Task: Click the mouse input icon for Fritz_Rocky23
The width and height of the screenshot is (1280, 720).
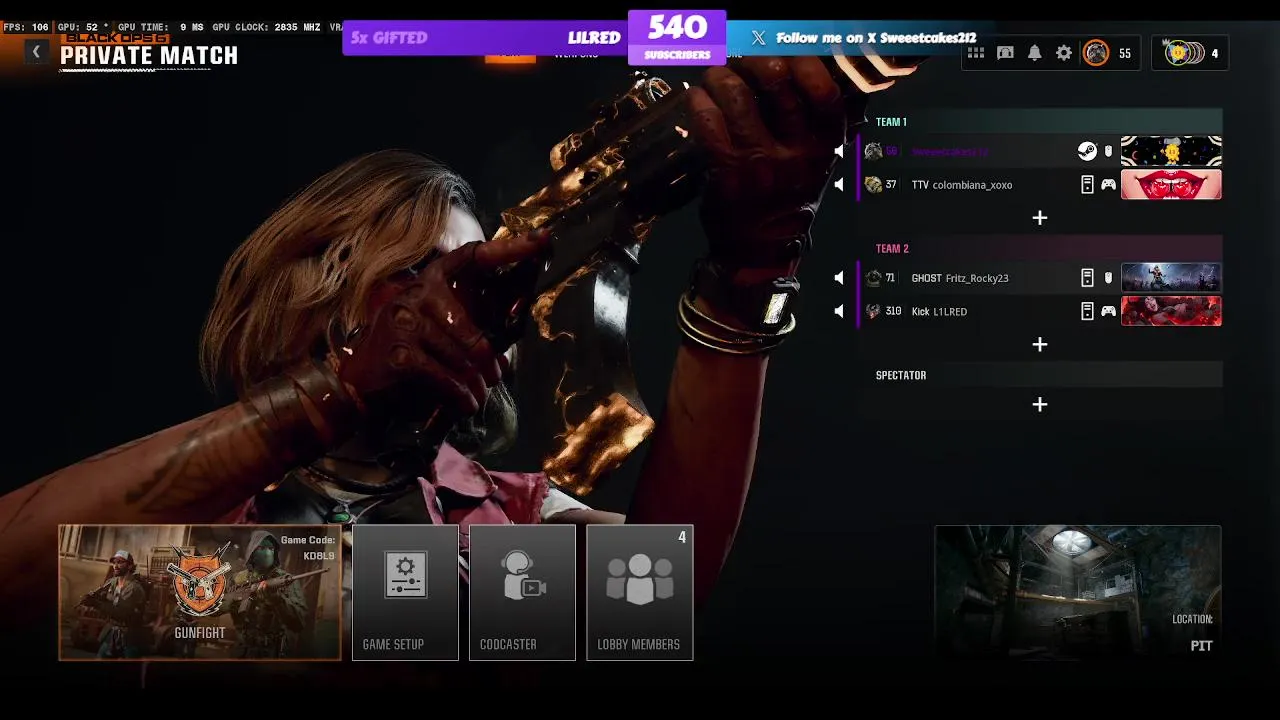Action: (x=1108, y=278)
